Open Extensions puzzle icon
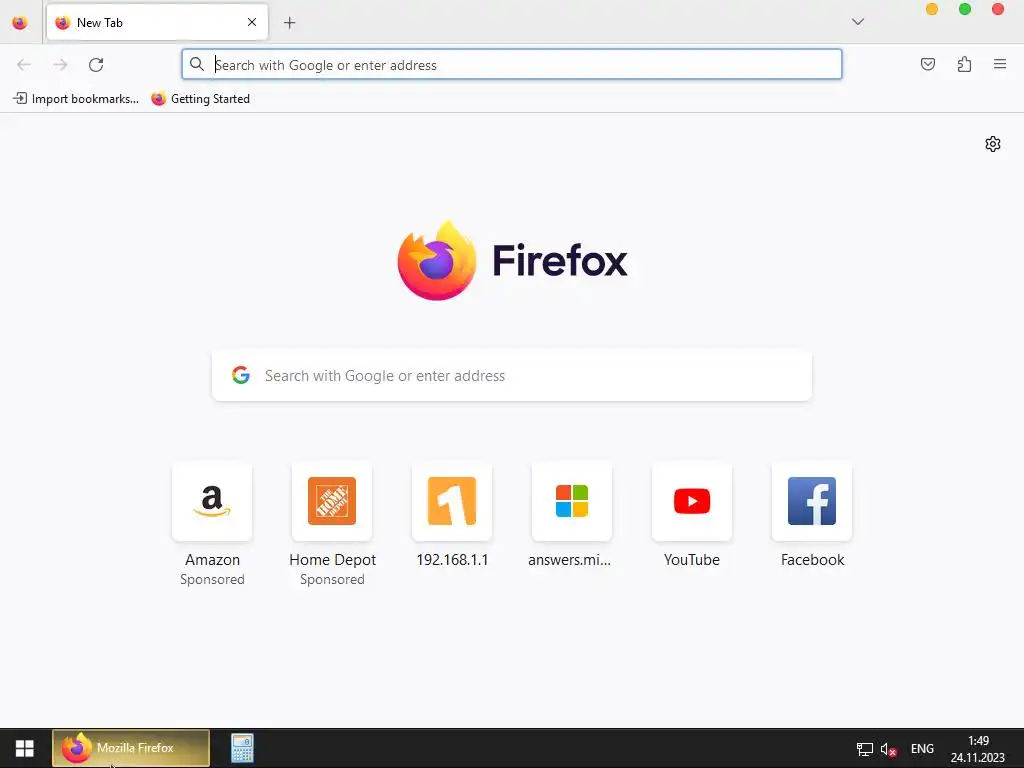The image size is (1024, 768). click(964, 64)
